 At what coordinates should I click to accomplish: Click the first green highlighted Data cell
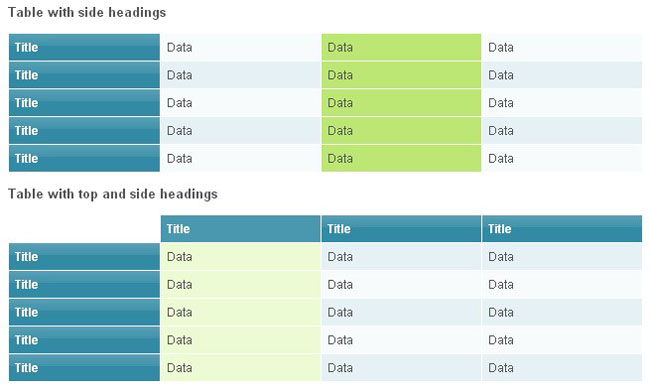tap(401, 47)
